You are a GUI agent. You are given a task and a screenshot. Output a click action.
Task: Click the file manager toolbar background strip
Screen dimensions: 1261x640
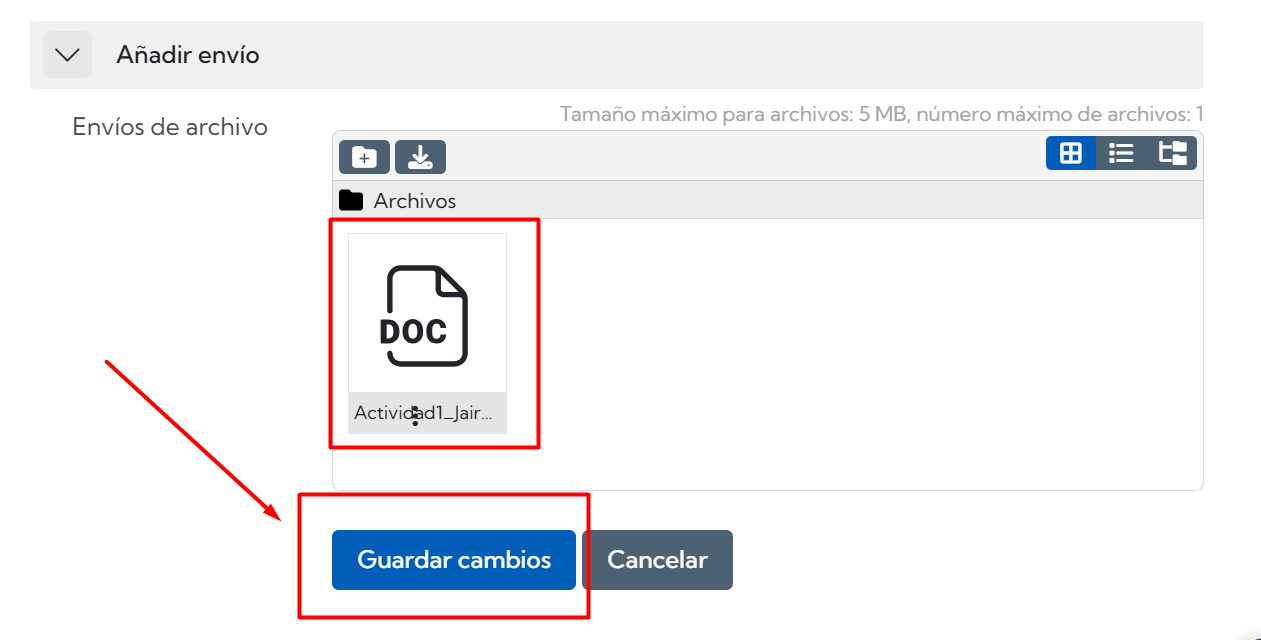745,156
